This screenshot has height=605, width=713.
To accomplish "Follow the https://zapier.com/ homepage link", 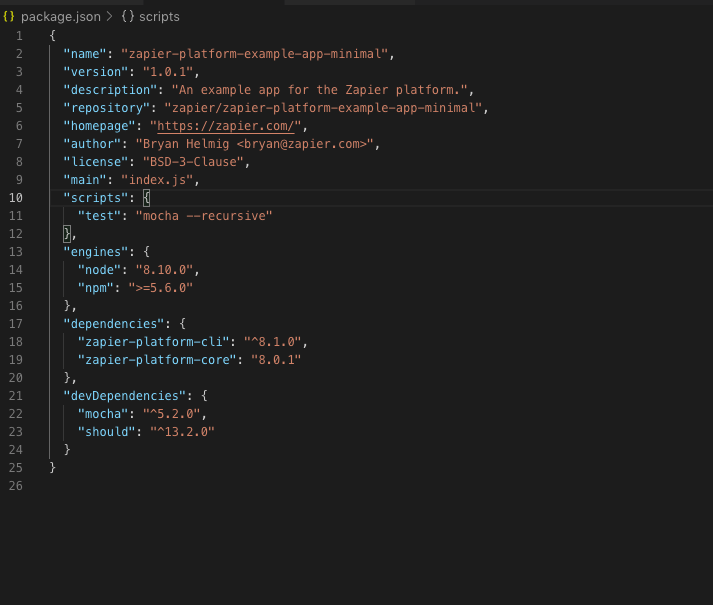I will 228,126.
